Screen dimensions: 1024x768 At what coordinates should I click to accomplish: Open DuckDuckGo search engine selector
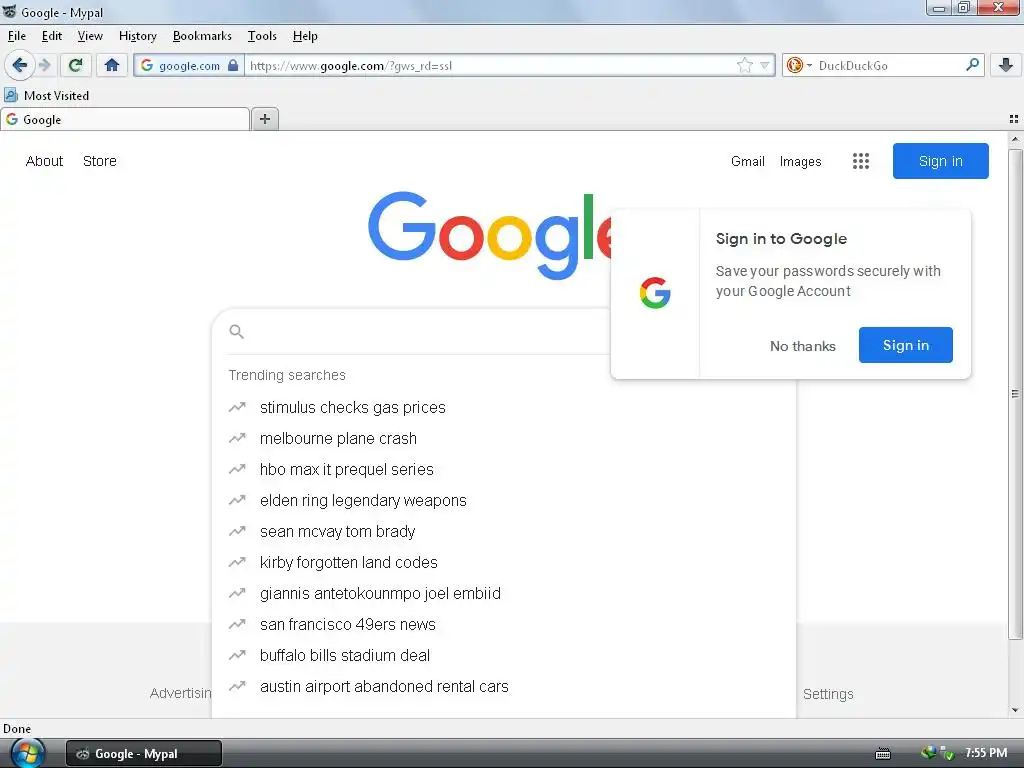(799, 65)
